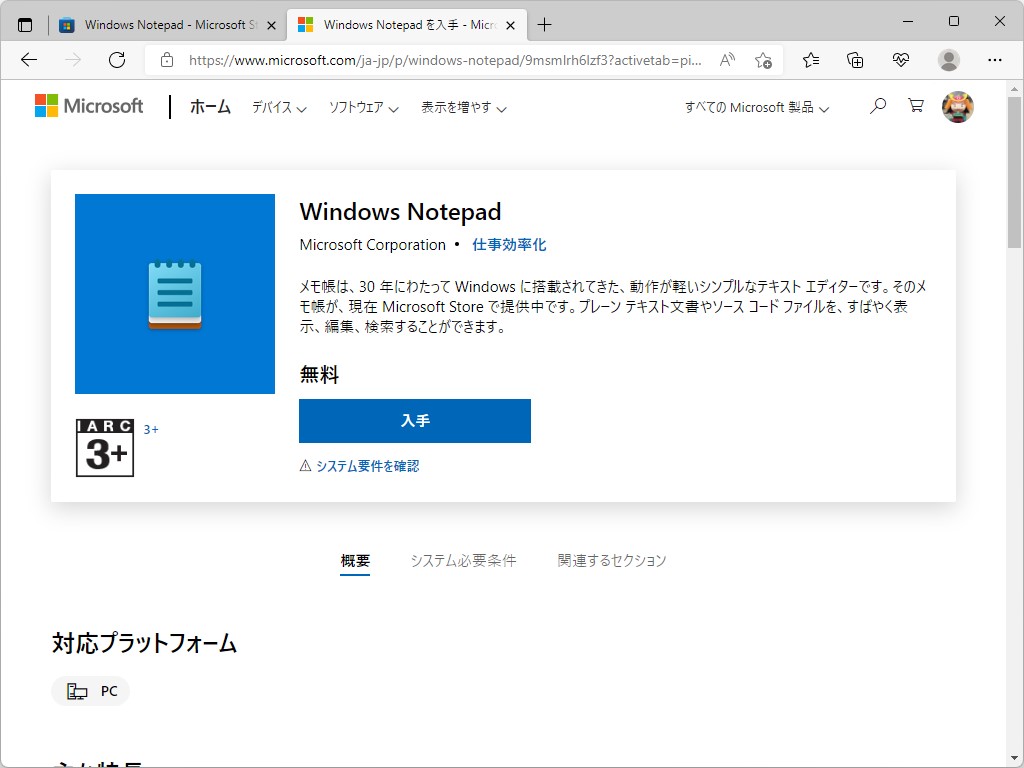The height and width of the screenshot is (768, 1024).
Task: Open Edge Collections
Action: (x=854, y=60)
